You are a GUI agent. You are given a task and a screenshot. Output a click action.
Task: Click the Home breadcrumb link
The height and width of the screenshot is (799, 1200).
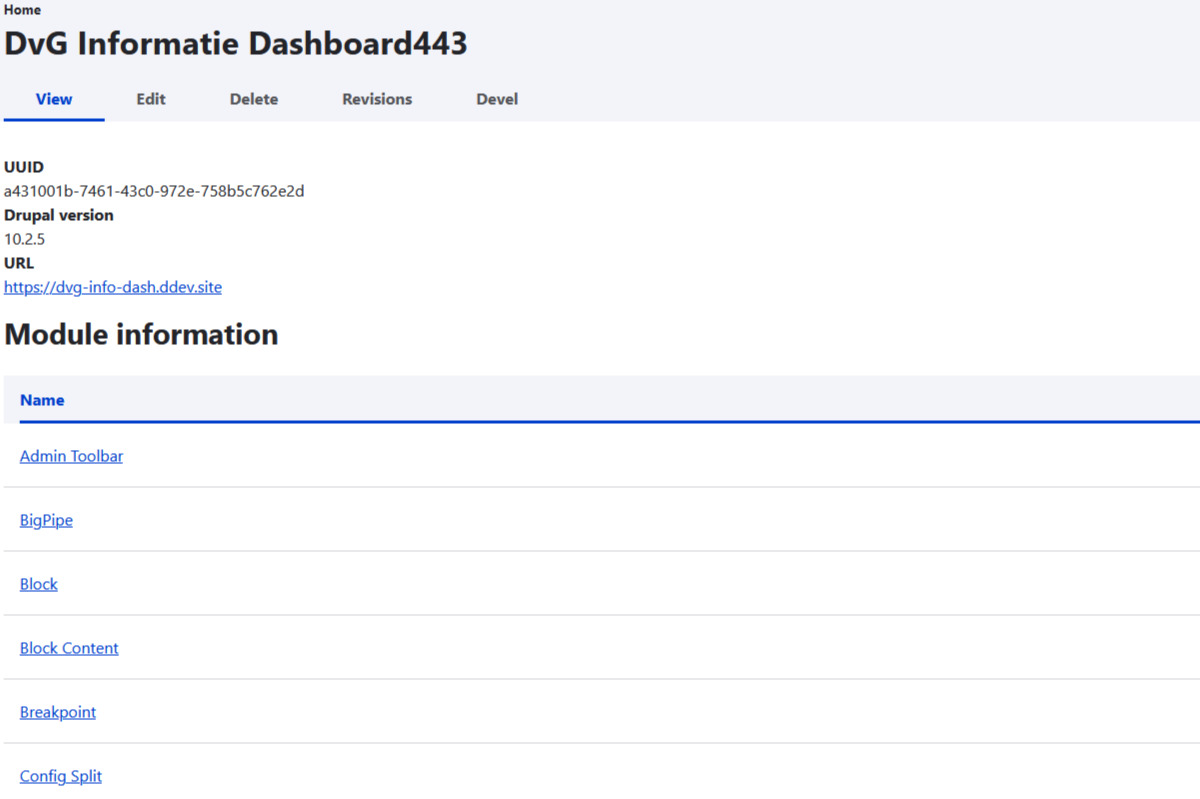click(23, 10)
